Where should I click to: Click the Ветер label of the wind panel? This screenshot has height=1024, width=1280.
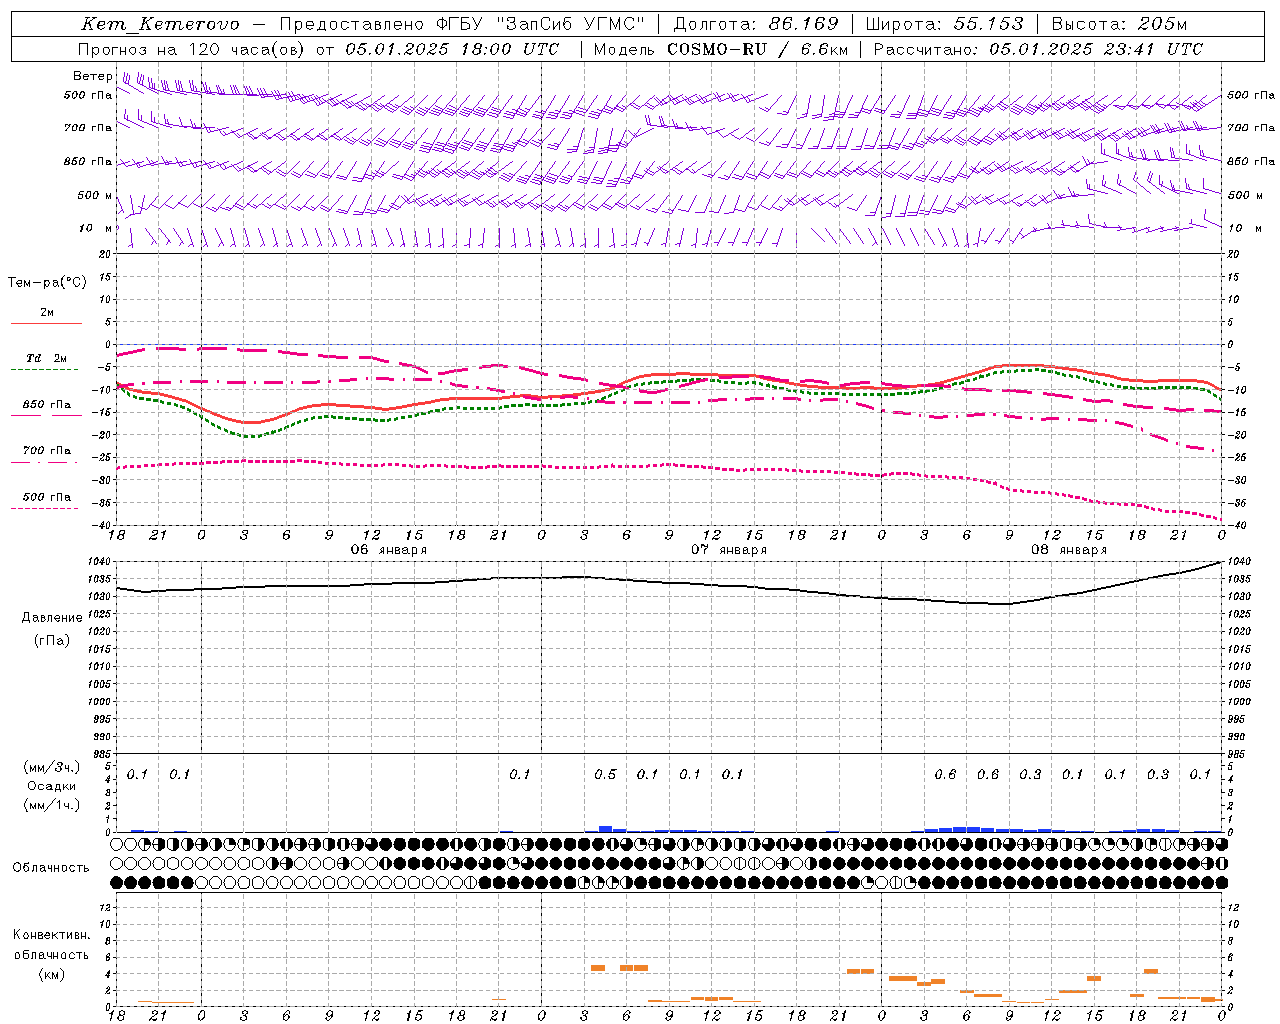[x=92, y=76]
